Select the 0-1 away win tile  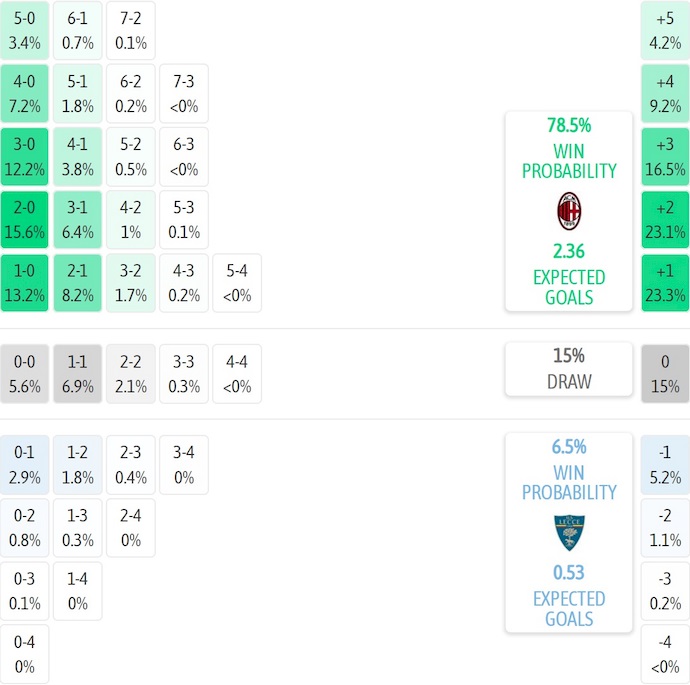(25, 465)
